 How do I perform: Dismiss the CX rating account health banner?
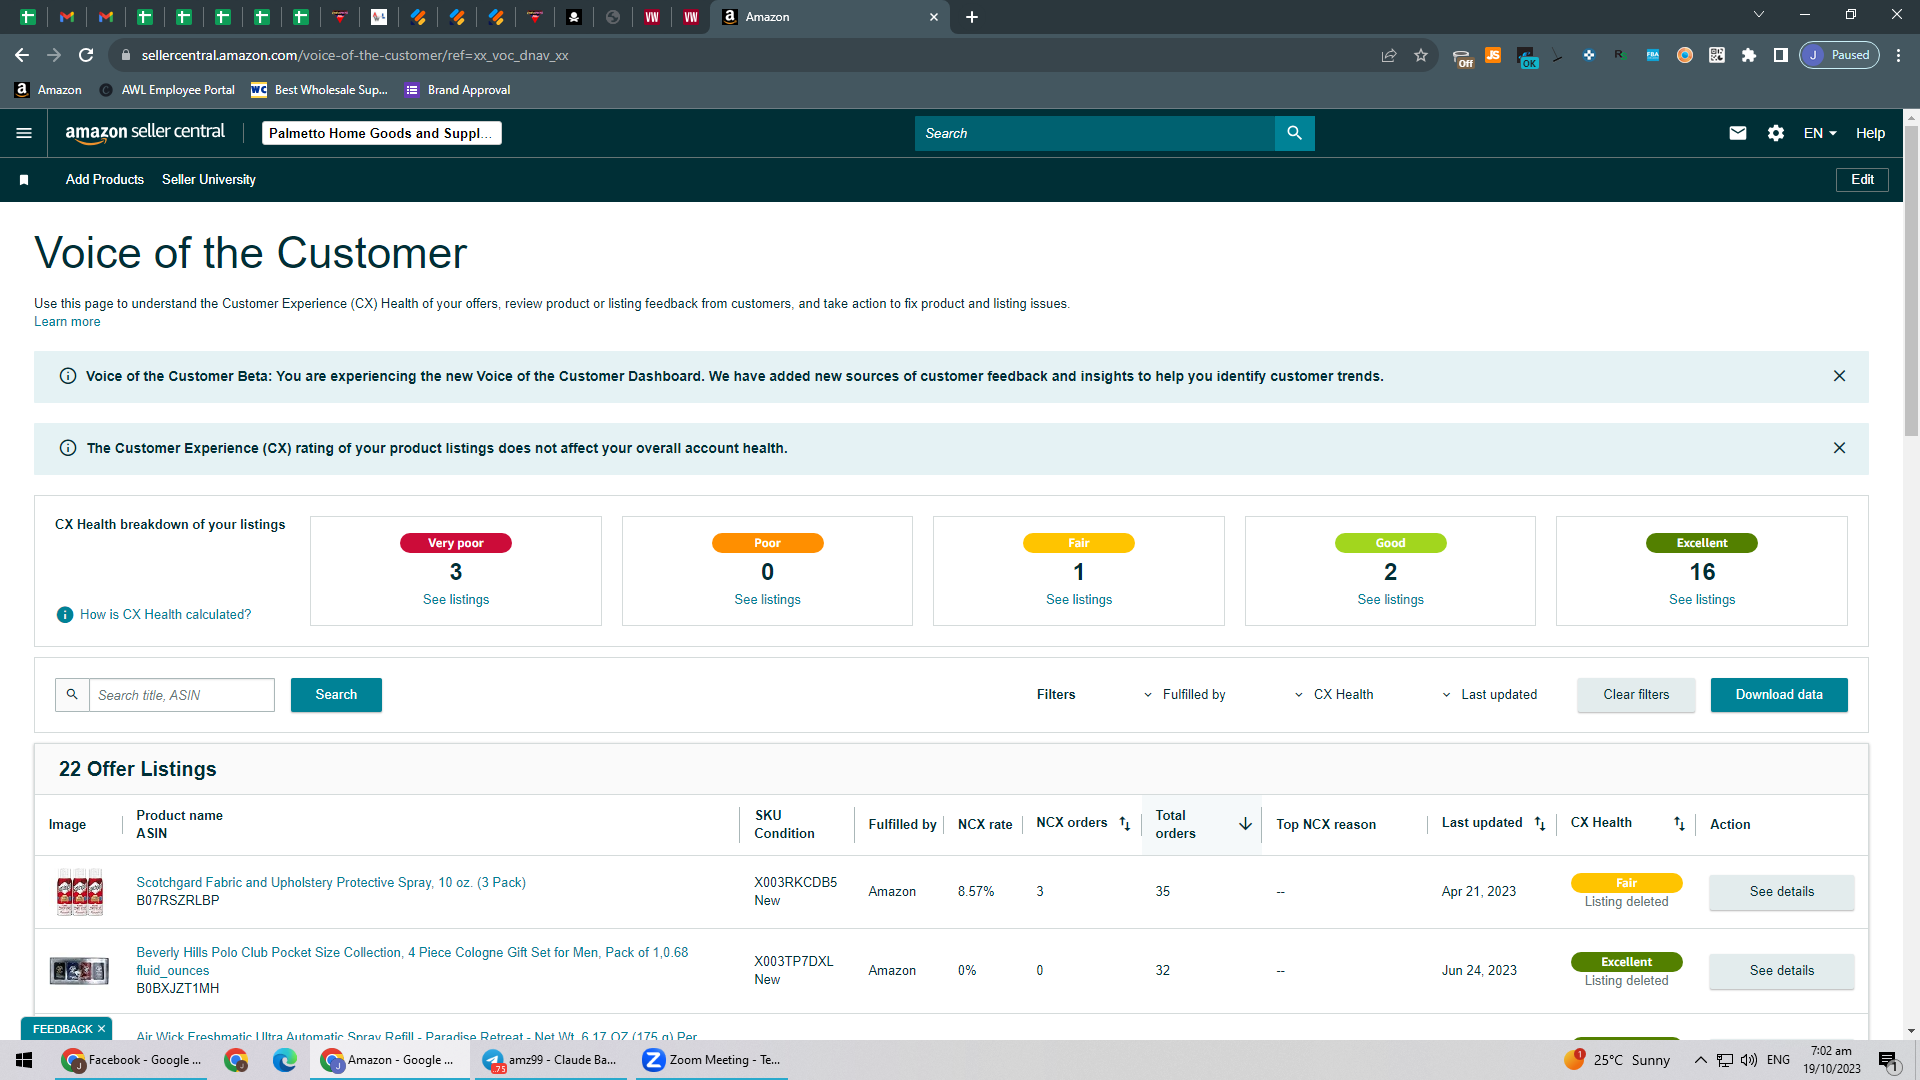click(1839, 448)
